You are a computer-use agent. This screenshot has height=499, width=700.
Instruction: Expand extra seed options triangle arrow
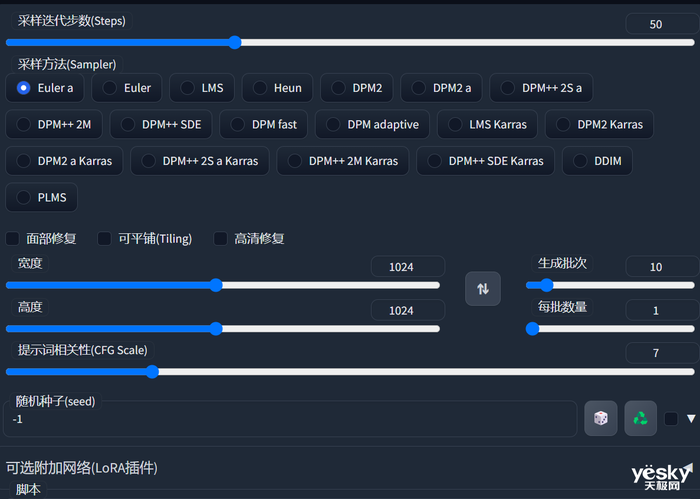tap(691, 419)
